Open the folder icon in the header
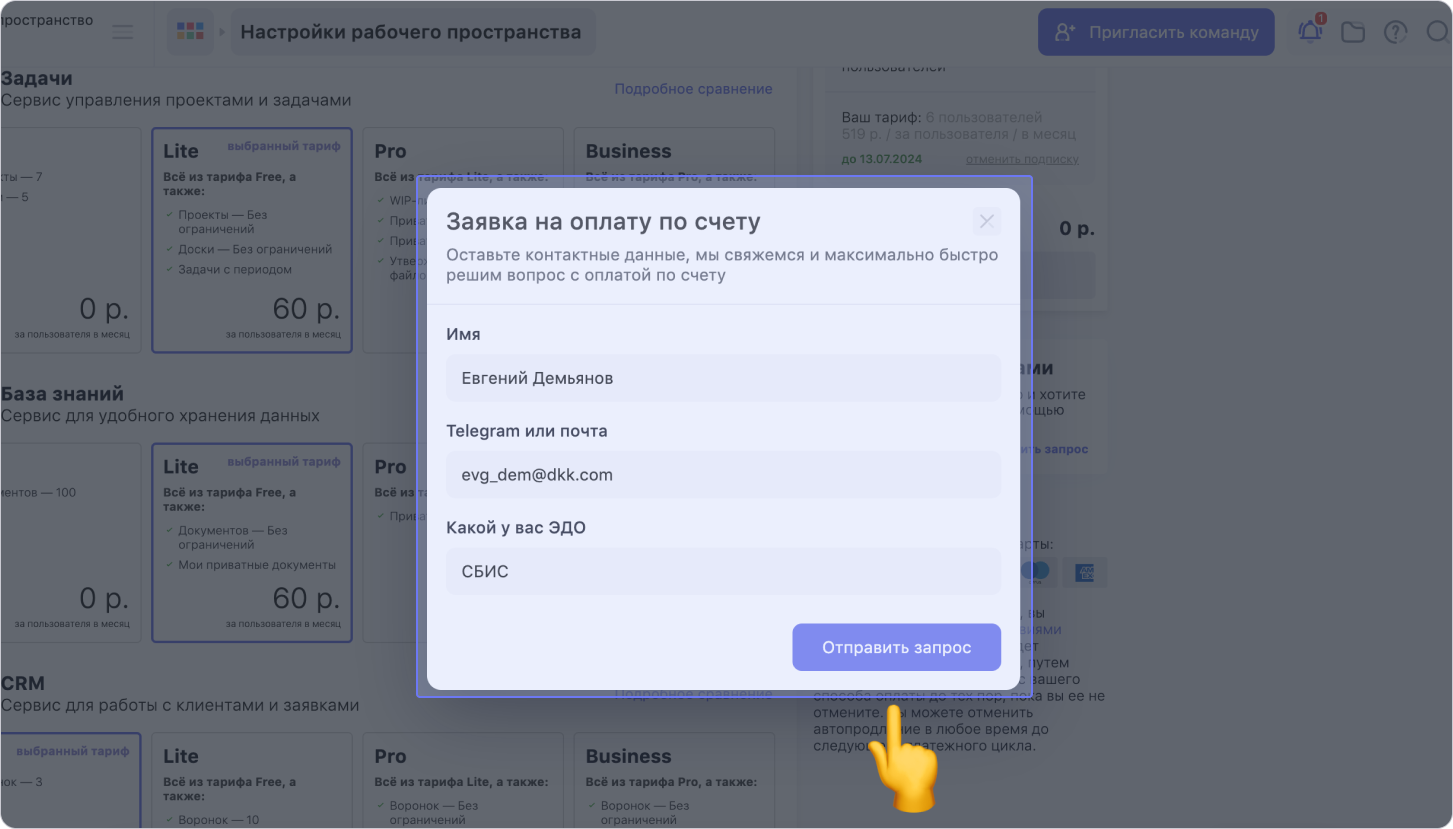This screenshot has width=1453, height=829. click(x=1353, y=32)
